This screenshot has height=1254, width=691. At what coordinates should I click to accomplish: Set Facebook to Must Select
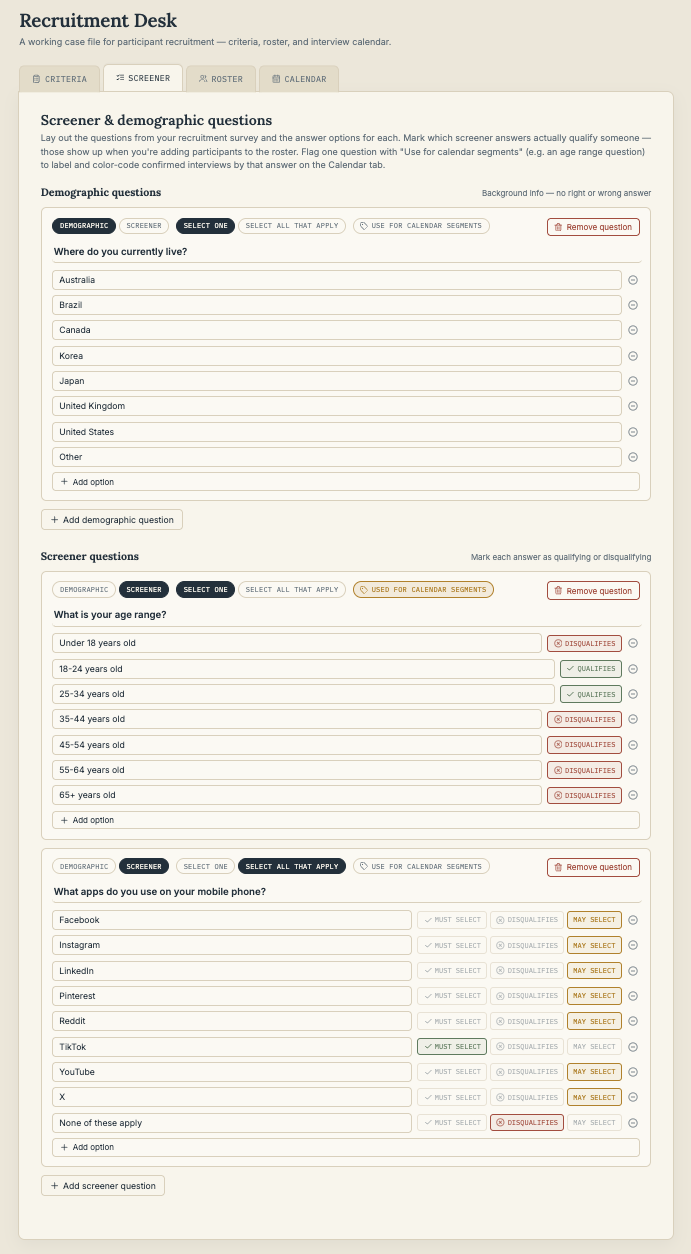coord(452,920)
